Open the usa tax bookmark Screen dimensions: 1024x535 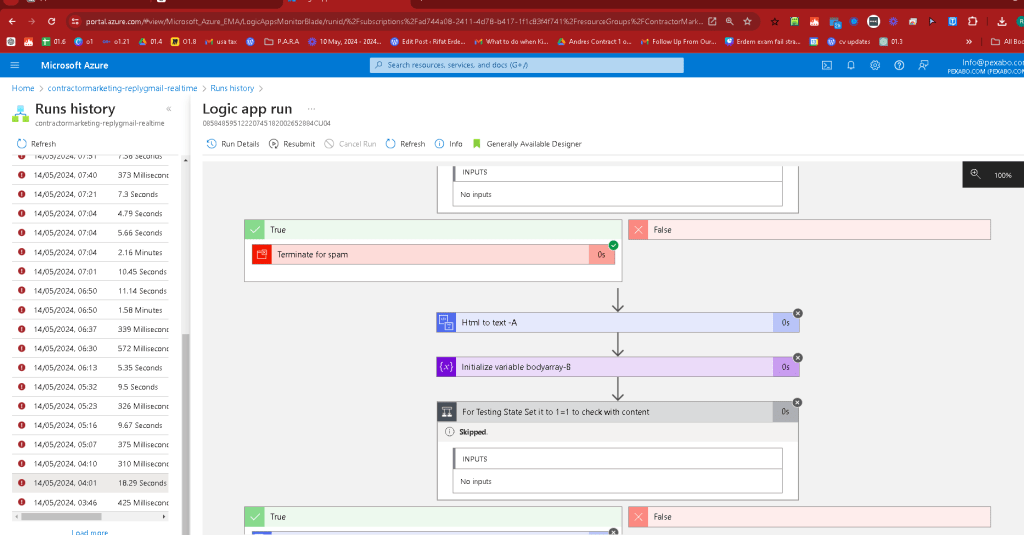[221, 42]
